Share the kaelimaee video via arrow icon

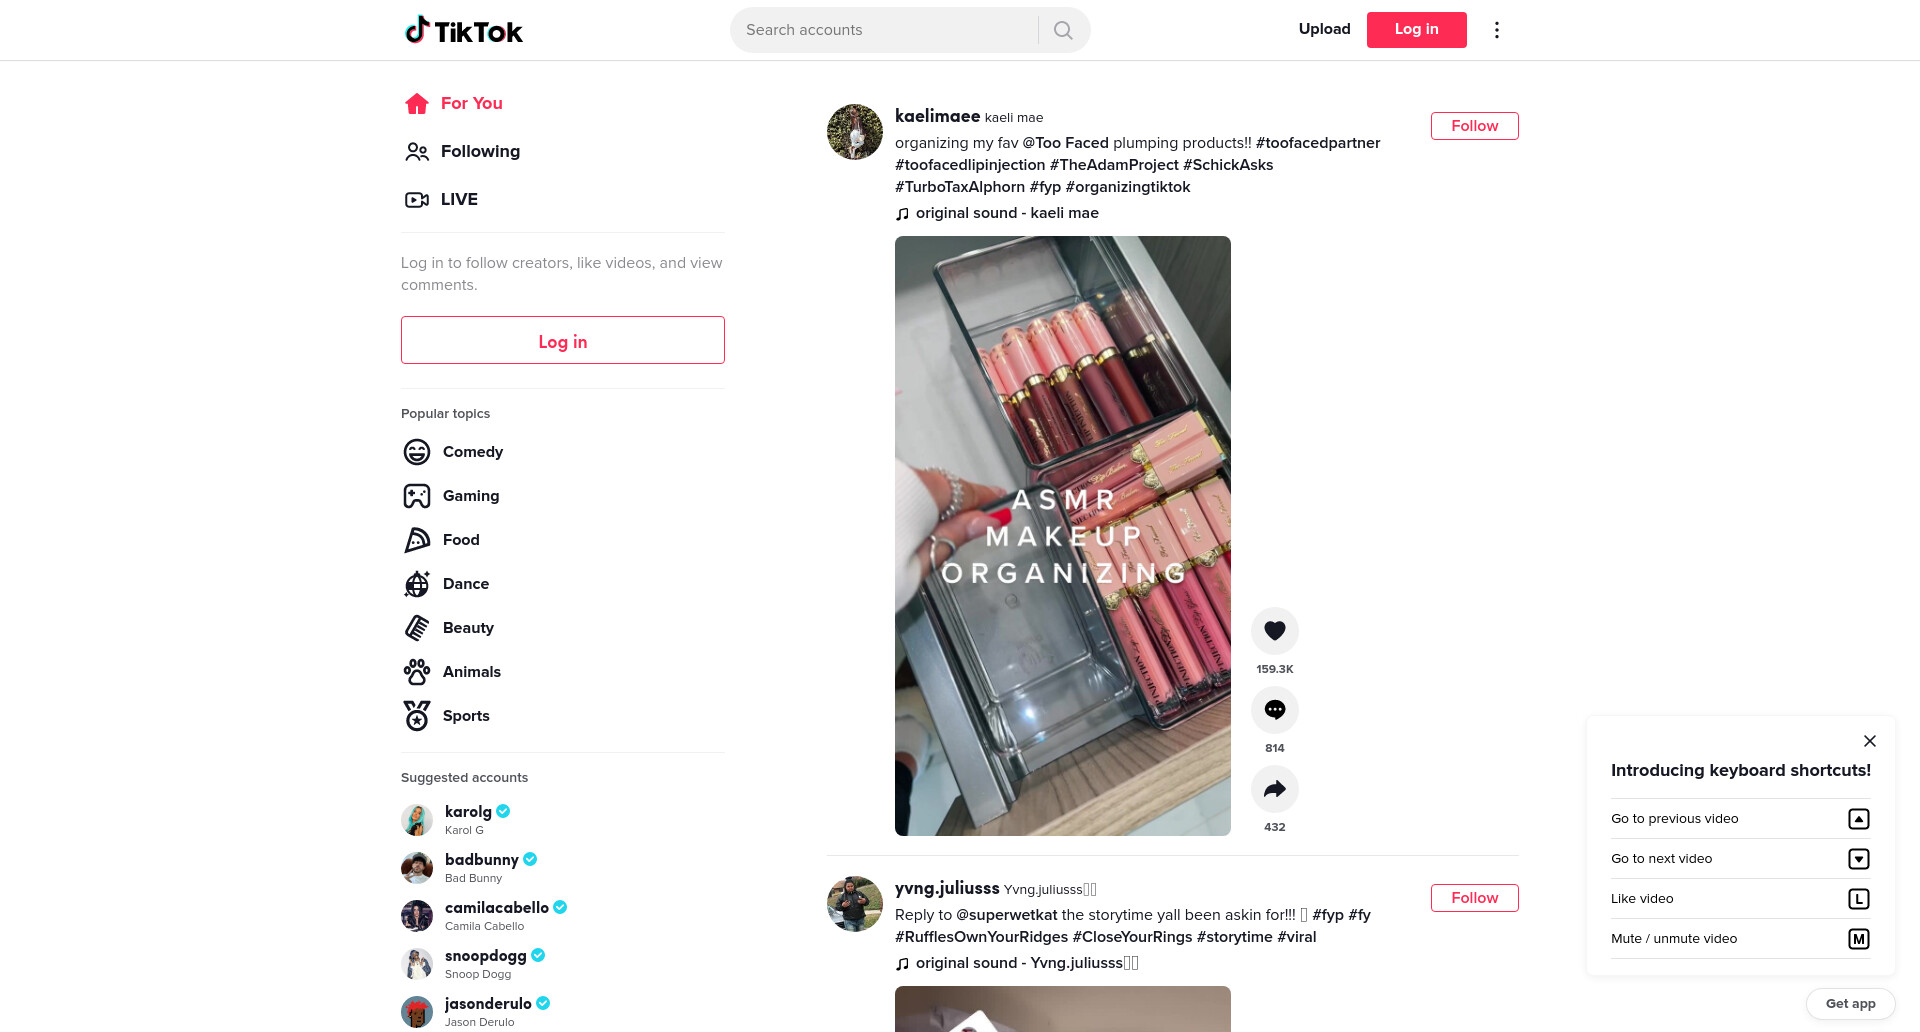[1274, 789]
